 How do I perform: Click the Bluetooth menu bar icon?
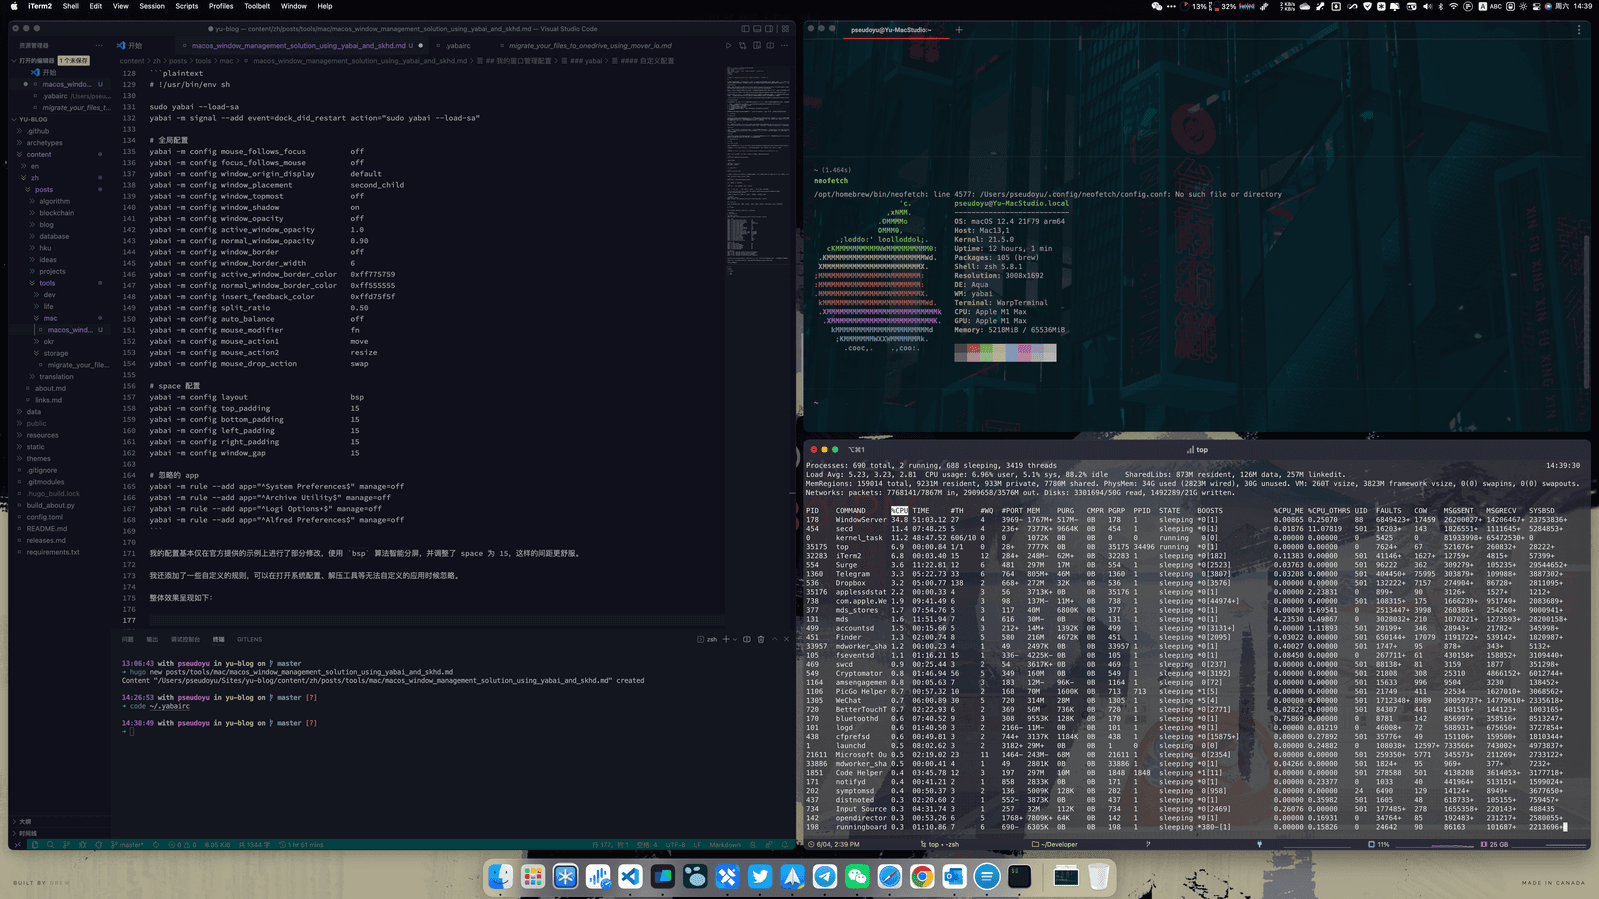[x=1440, y=6]
